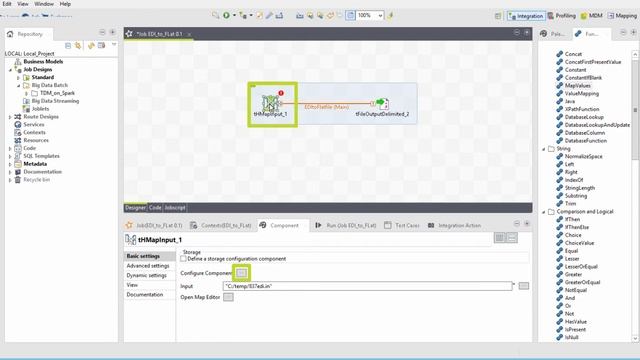Click the Configure Component ellipsis button
The image size is (640, 360).
pos(241,273)
